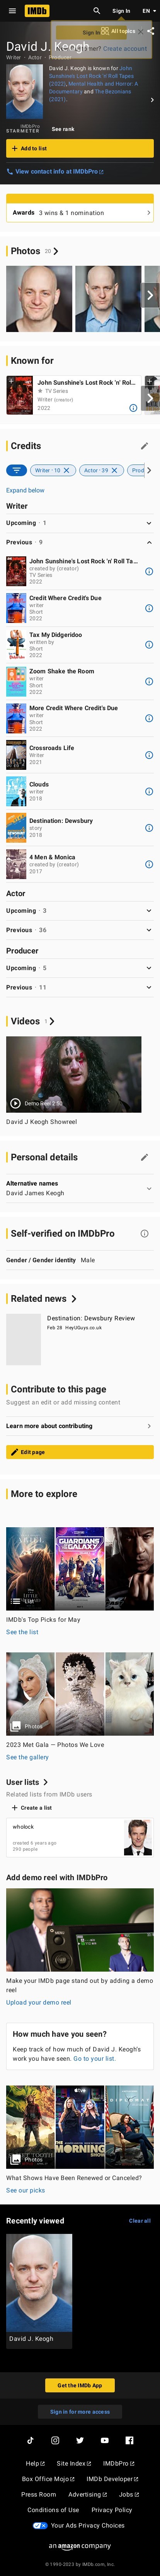Open the EN language dropdown
Screen dimensions: 160x2576
click(146, 11)
